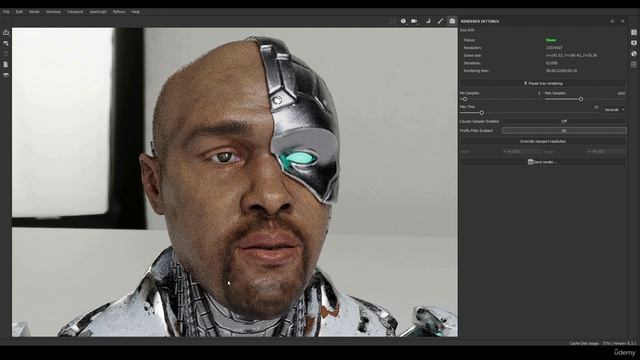Undock the Renderer Settings panel
Screen dimensions: 640x360
pos(612,21)
